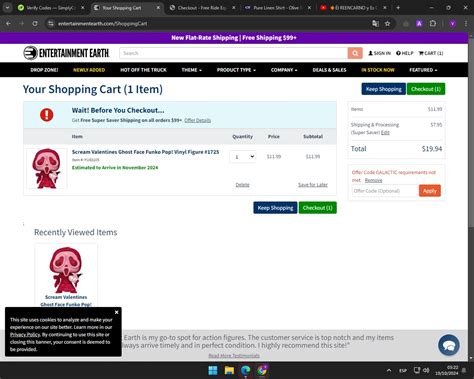Open the Scream Valentines Ghost Face product title

pos(145,152)
